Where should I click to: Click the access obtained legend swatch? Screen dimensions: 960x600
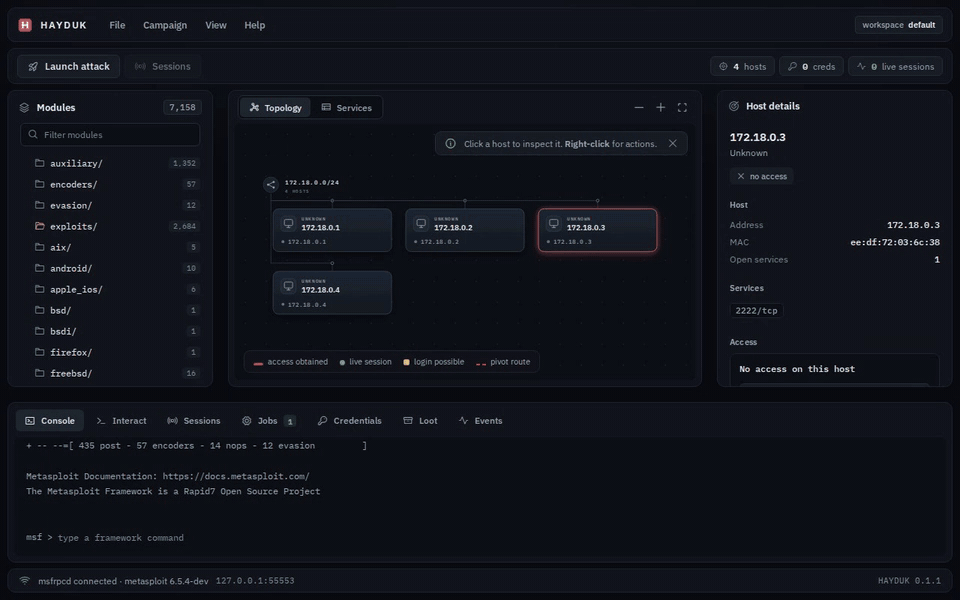(x=258, y=363)
